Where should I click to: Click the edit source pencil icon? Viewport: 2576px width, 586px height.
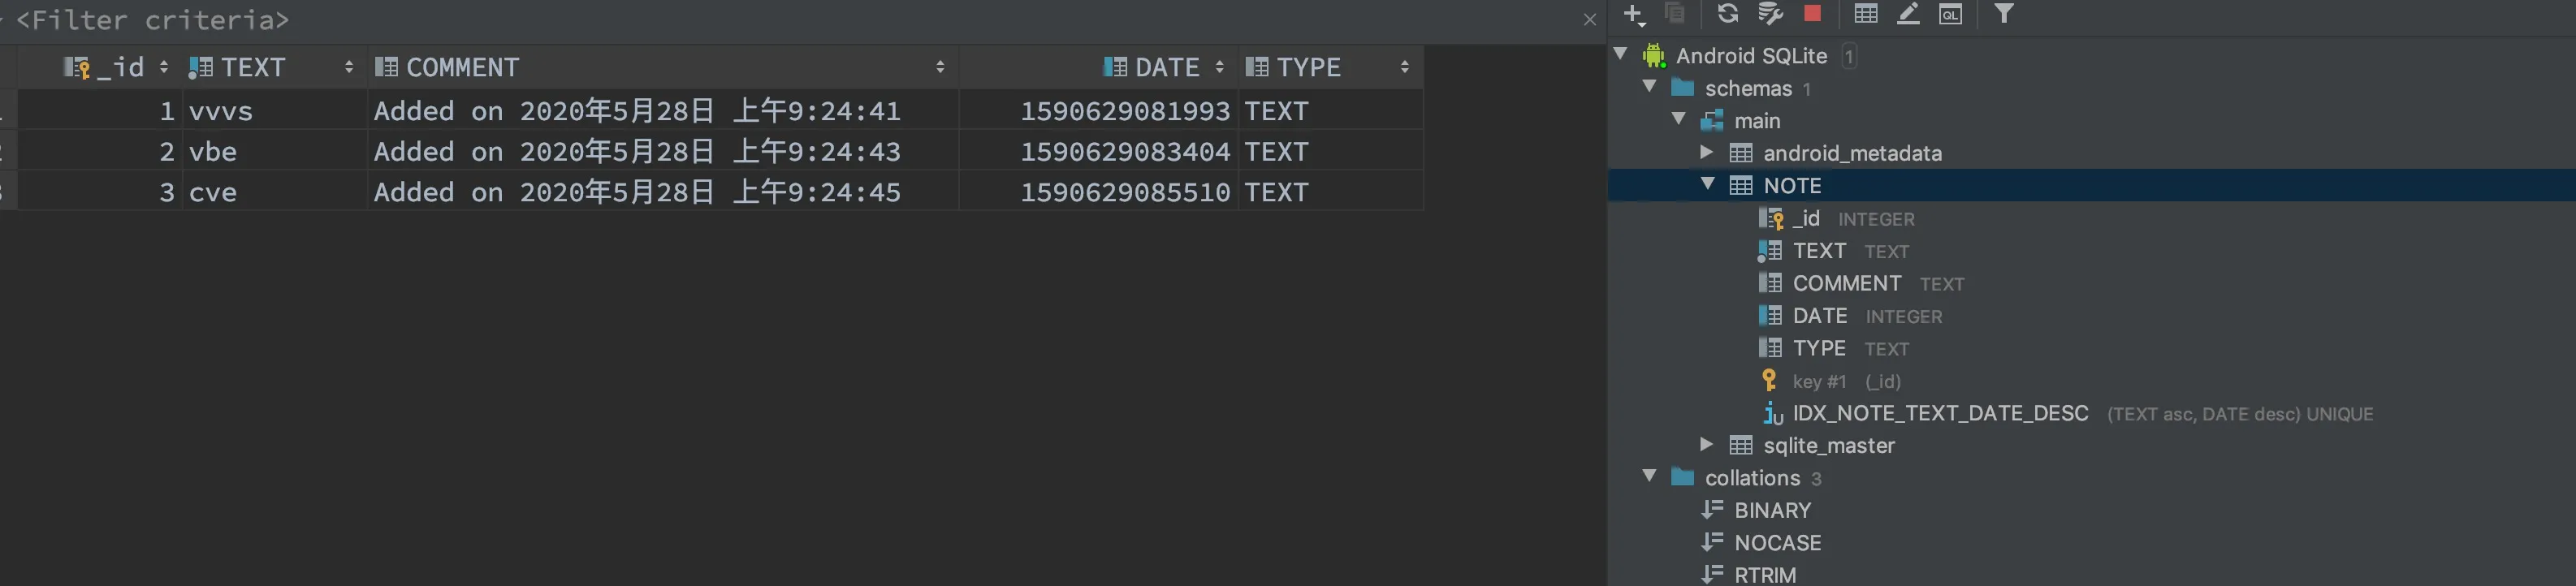point(1908,14)
